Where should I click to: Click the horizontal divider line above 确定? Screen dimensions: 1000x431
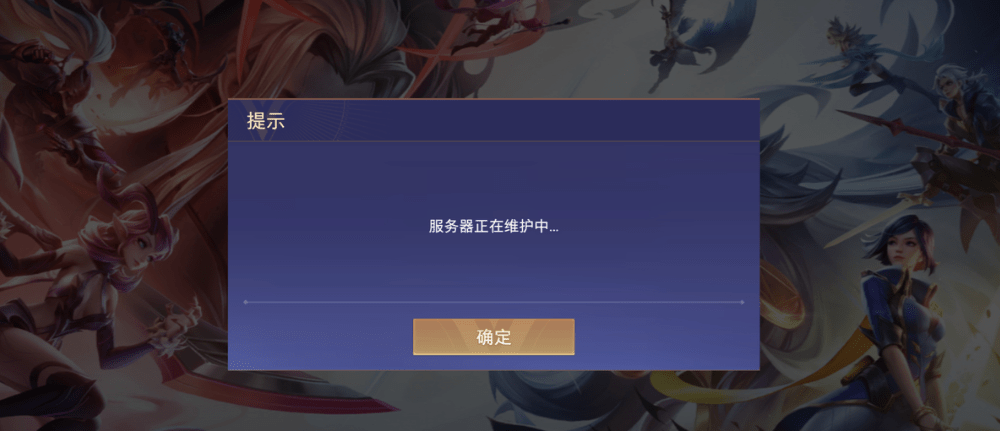click(x=494, y=302)
